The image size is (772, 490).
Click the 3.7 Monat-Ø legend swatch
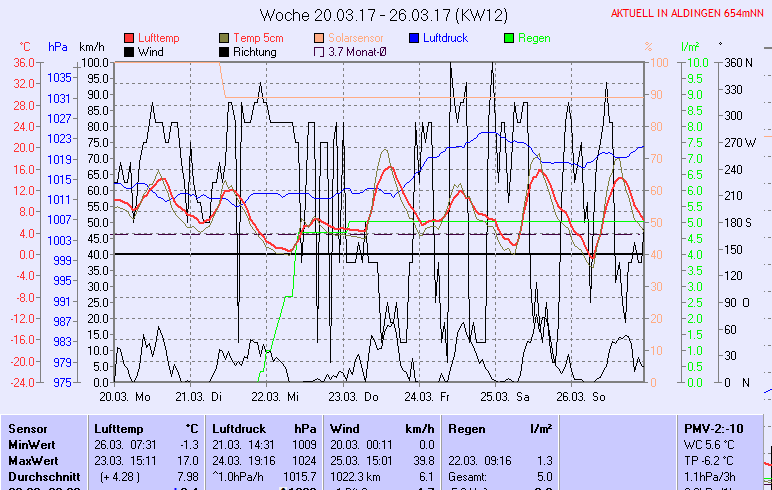(x=320, y=52)
